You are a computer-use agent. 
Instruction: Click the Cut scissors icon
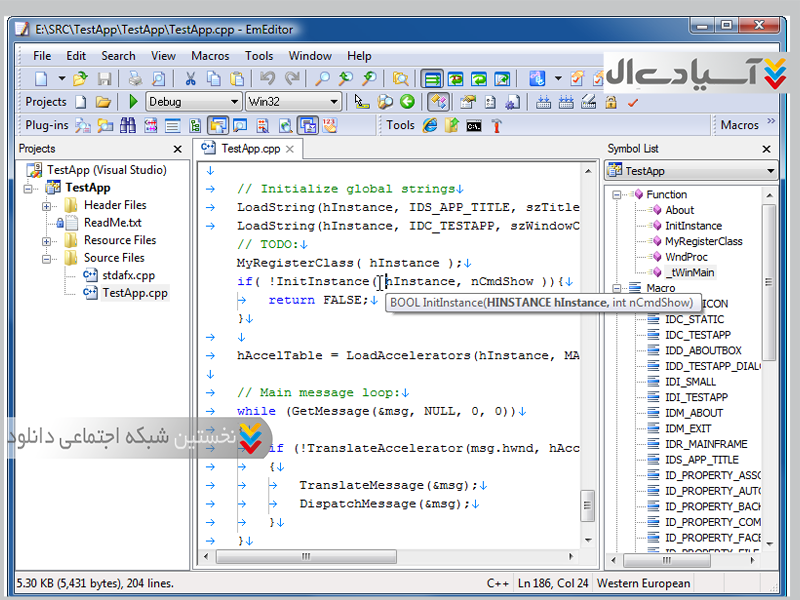tap(190, 78)
